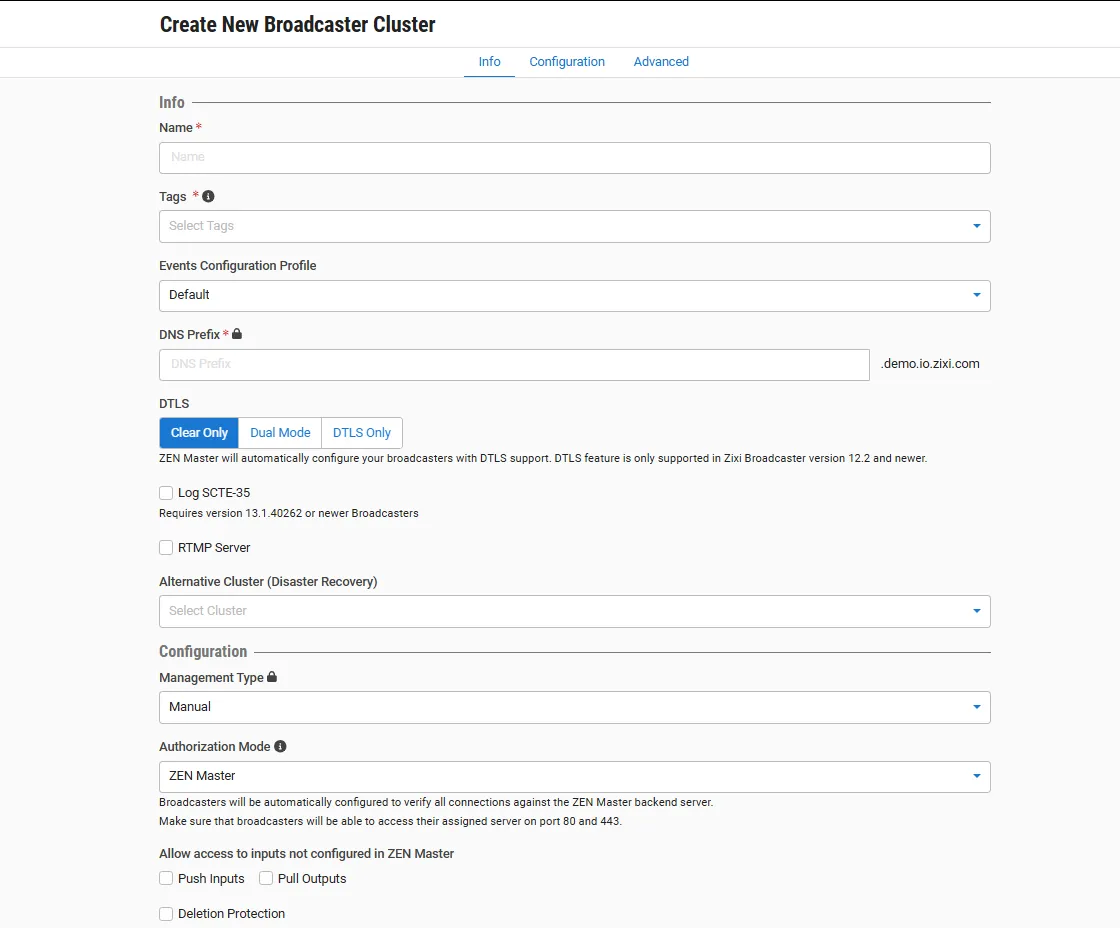Click the Authorization Mode info icon
The width and height of the screenshot is (1120, 928).
pyautogui.click(x=280, y=746)
